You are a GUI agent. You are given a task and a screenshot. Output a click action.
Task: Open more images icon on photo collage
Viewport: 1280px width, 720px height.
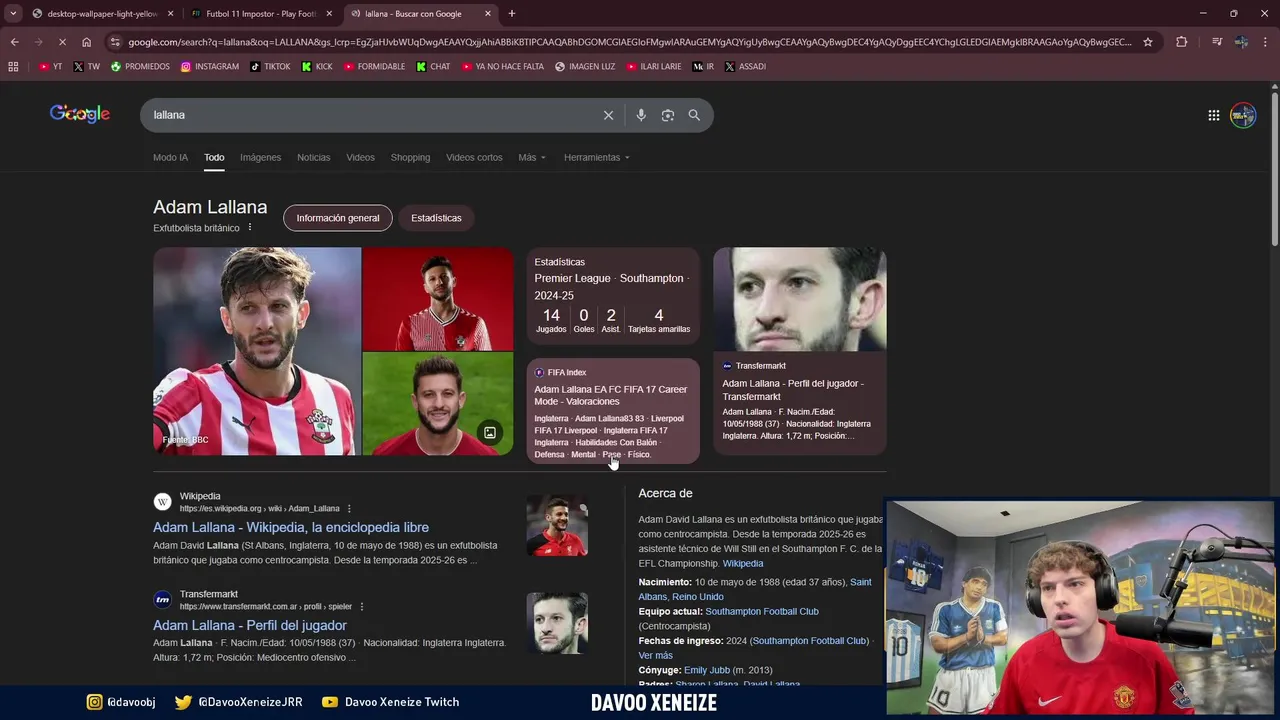tap(490, 433)
